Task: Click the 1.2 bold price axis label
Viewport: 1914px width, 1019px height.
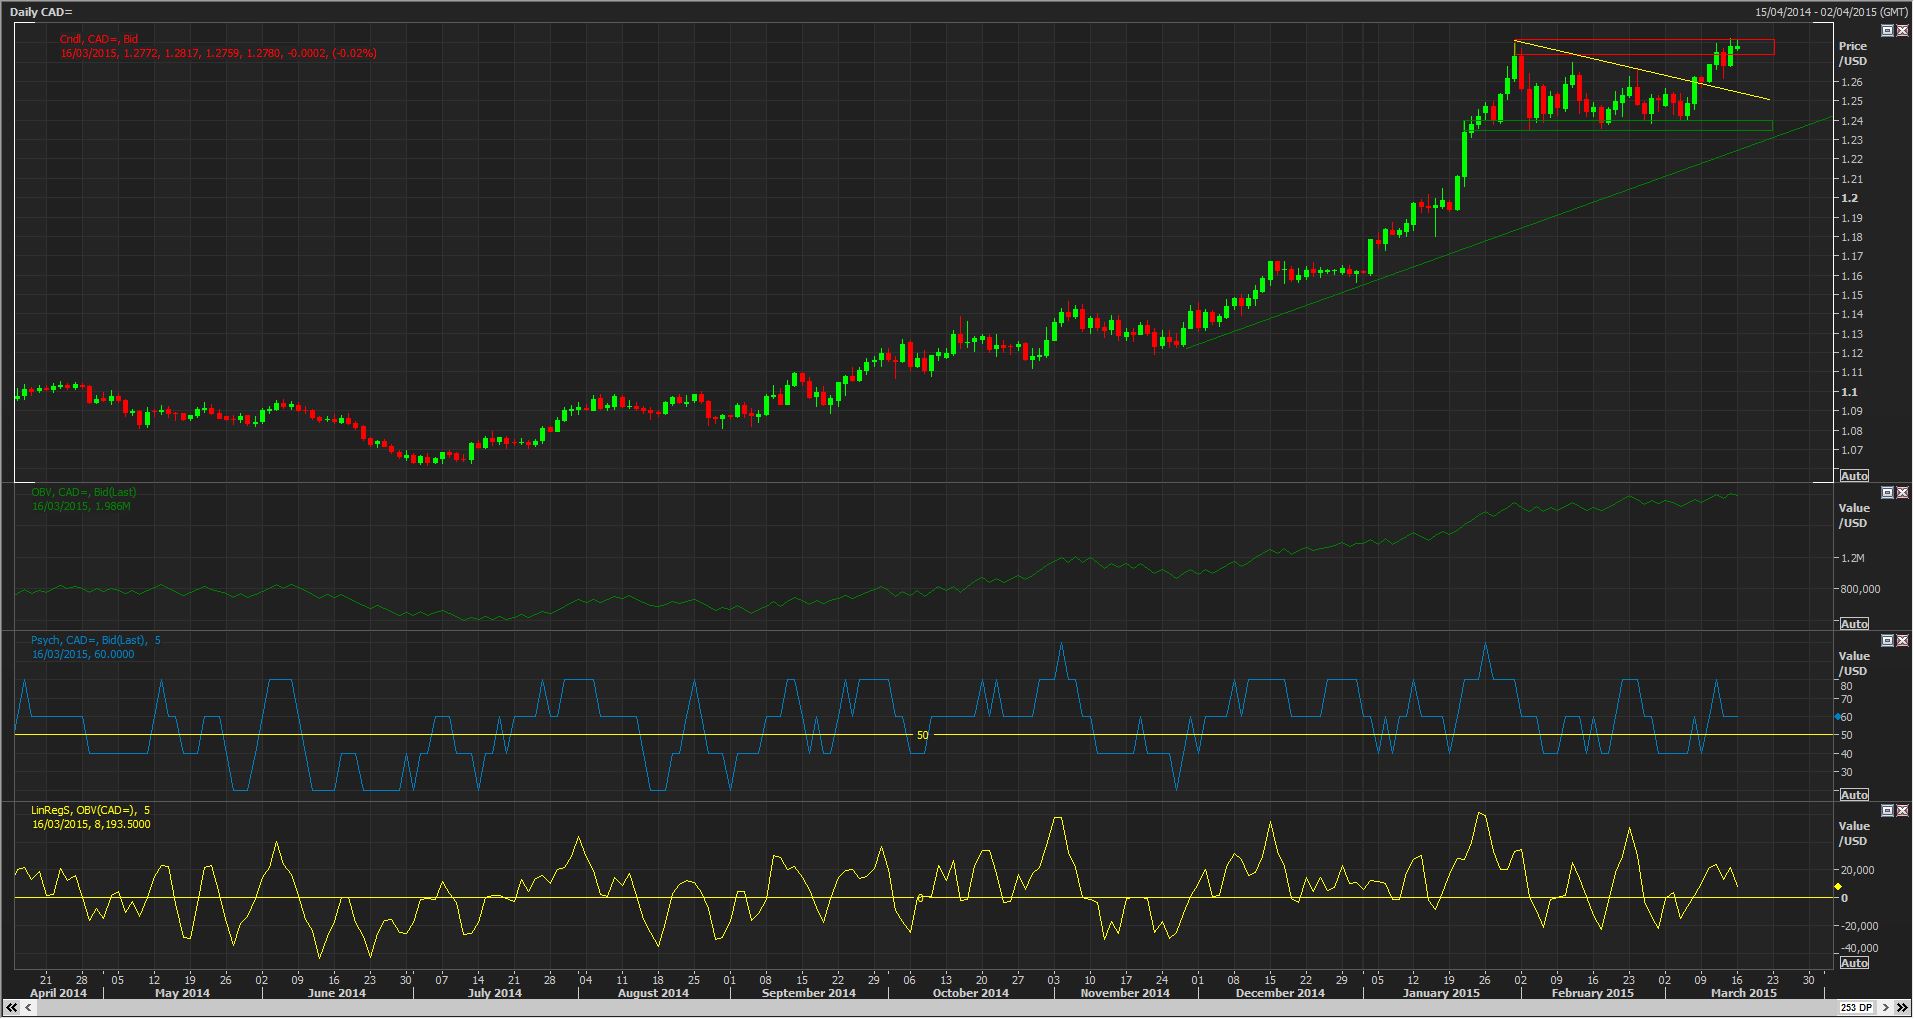Action: coord(1849,198)
